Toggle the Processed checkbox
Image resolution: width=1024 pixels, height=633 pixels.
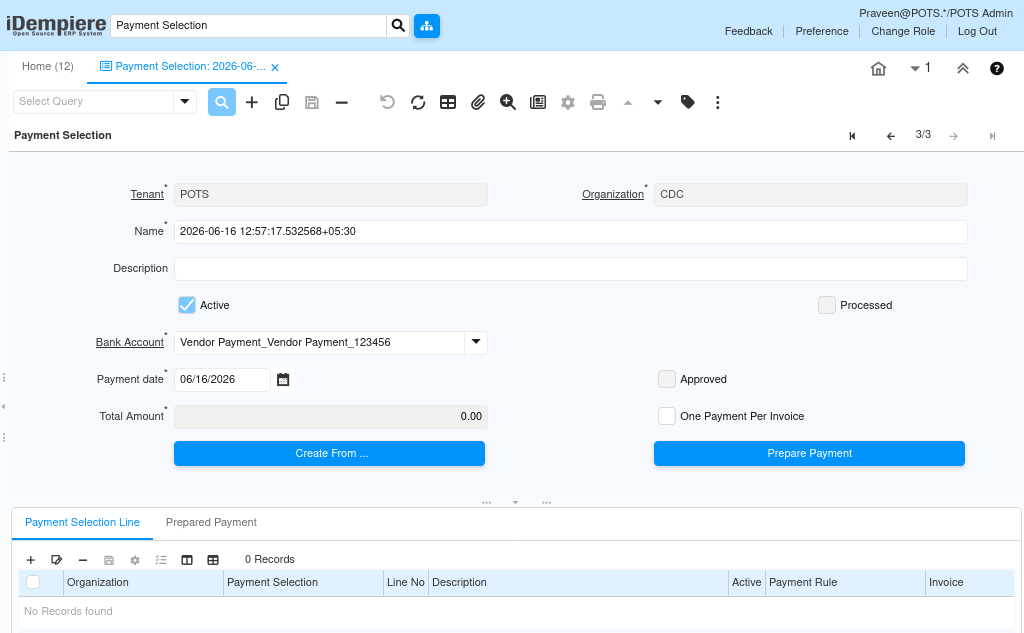(x=827, y=305)
